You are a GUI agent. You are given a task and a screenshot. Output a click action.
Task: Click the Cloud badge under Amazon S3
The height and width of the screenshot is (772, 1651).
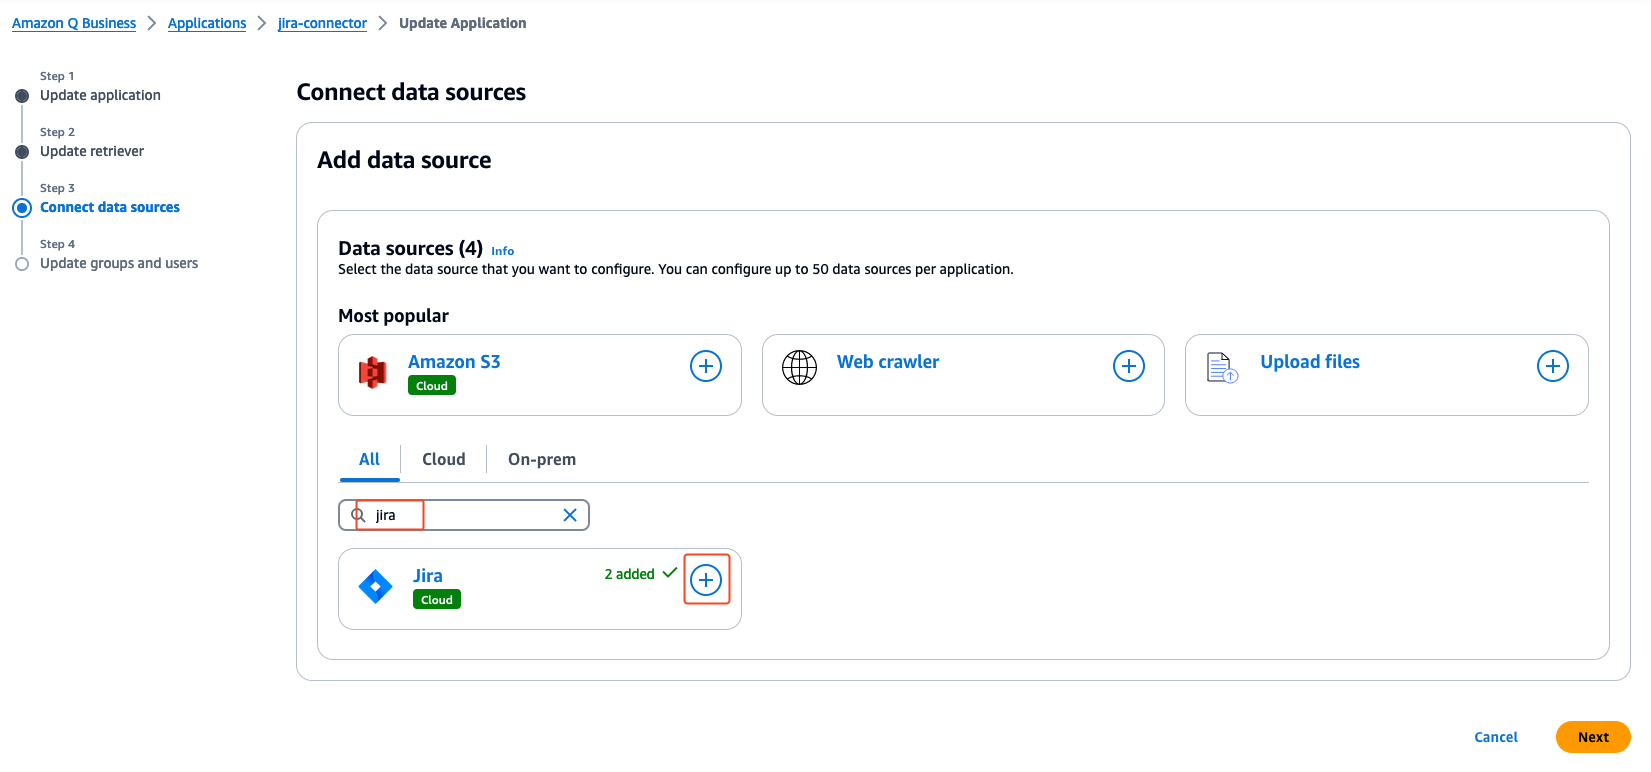tap(432, 386)
